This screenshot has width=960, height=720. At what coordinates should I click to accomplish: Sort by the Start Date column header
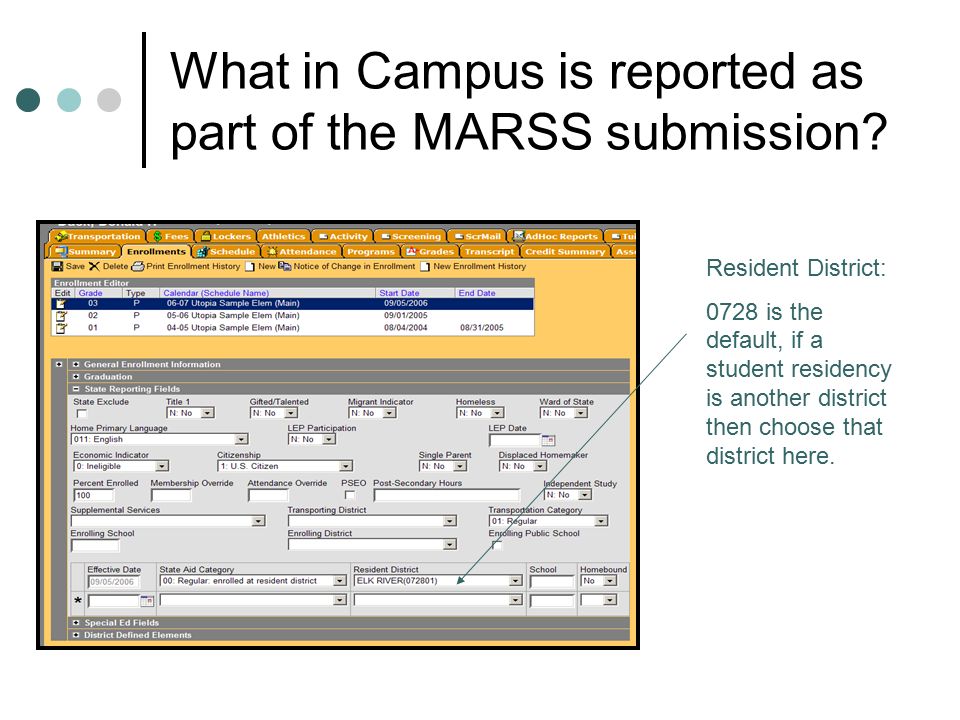(399, 293)
